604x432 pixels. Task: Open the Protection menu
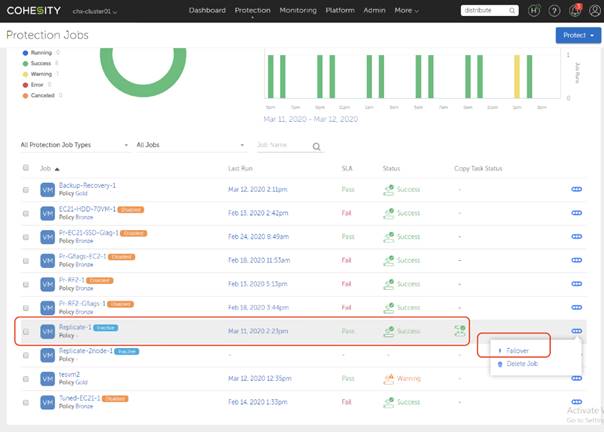[252, 10]
